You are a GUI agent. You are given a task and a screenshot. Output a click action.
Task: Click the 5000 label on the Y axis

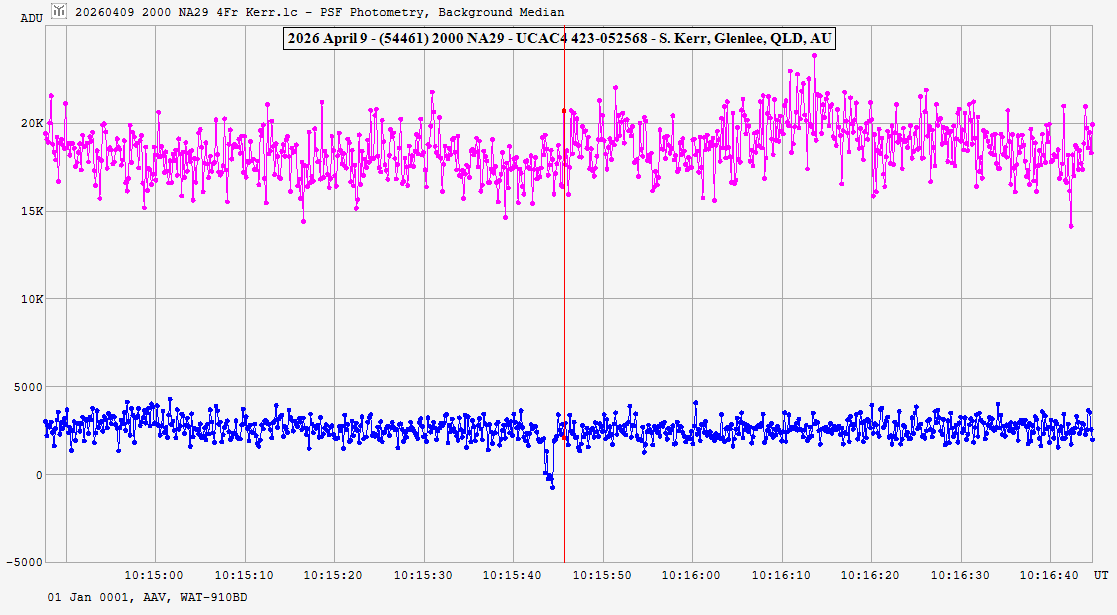point(29,387)
